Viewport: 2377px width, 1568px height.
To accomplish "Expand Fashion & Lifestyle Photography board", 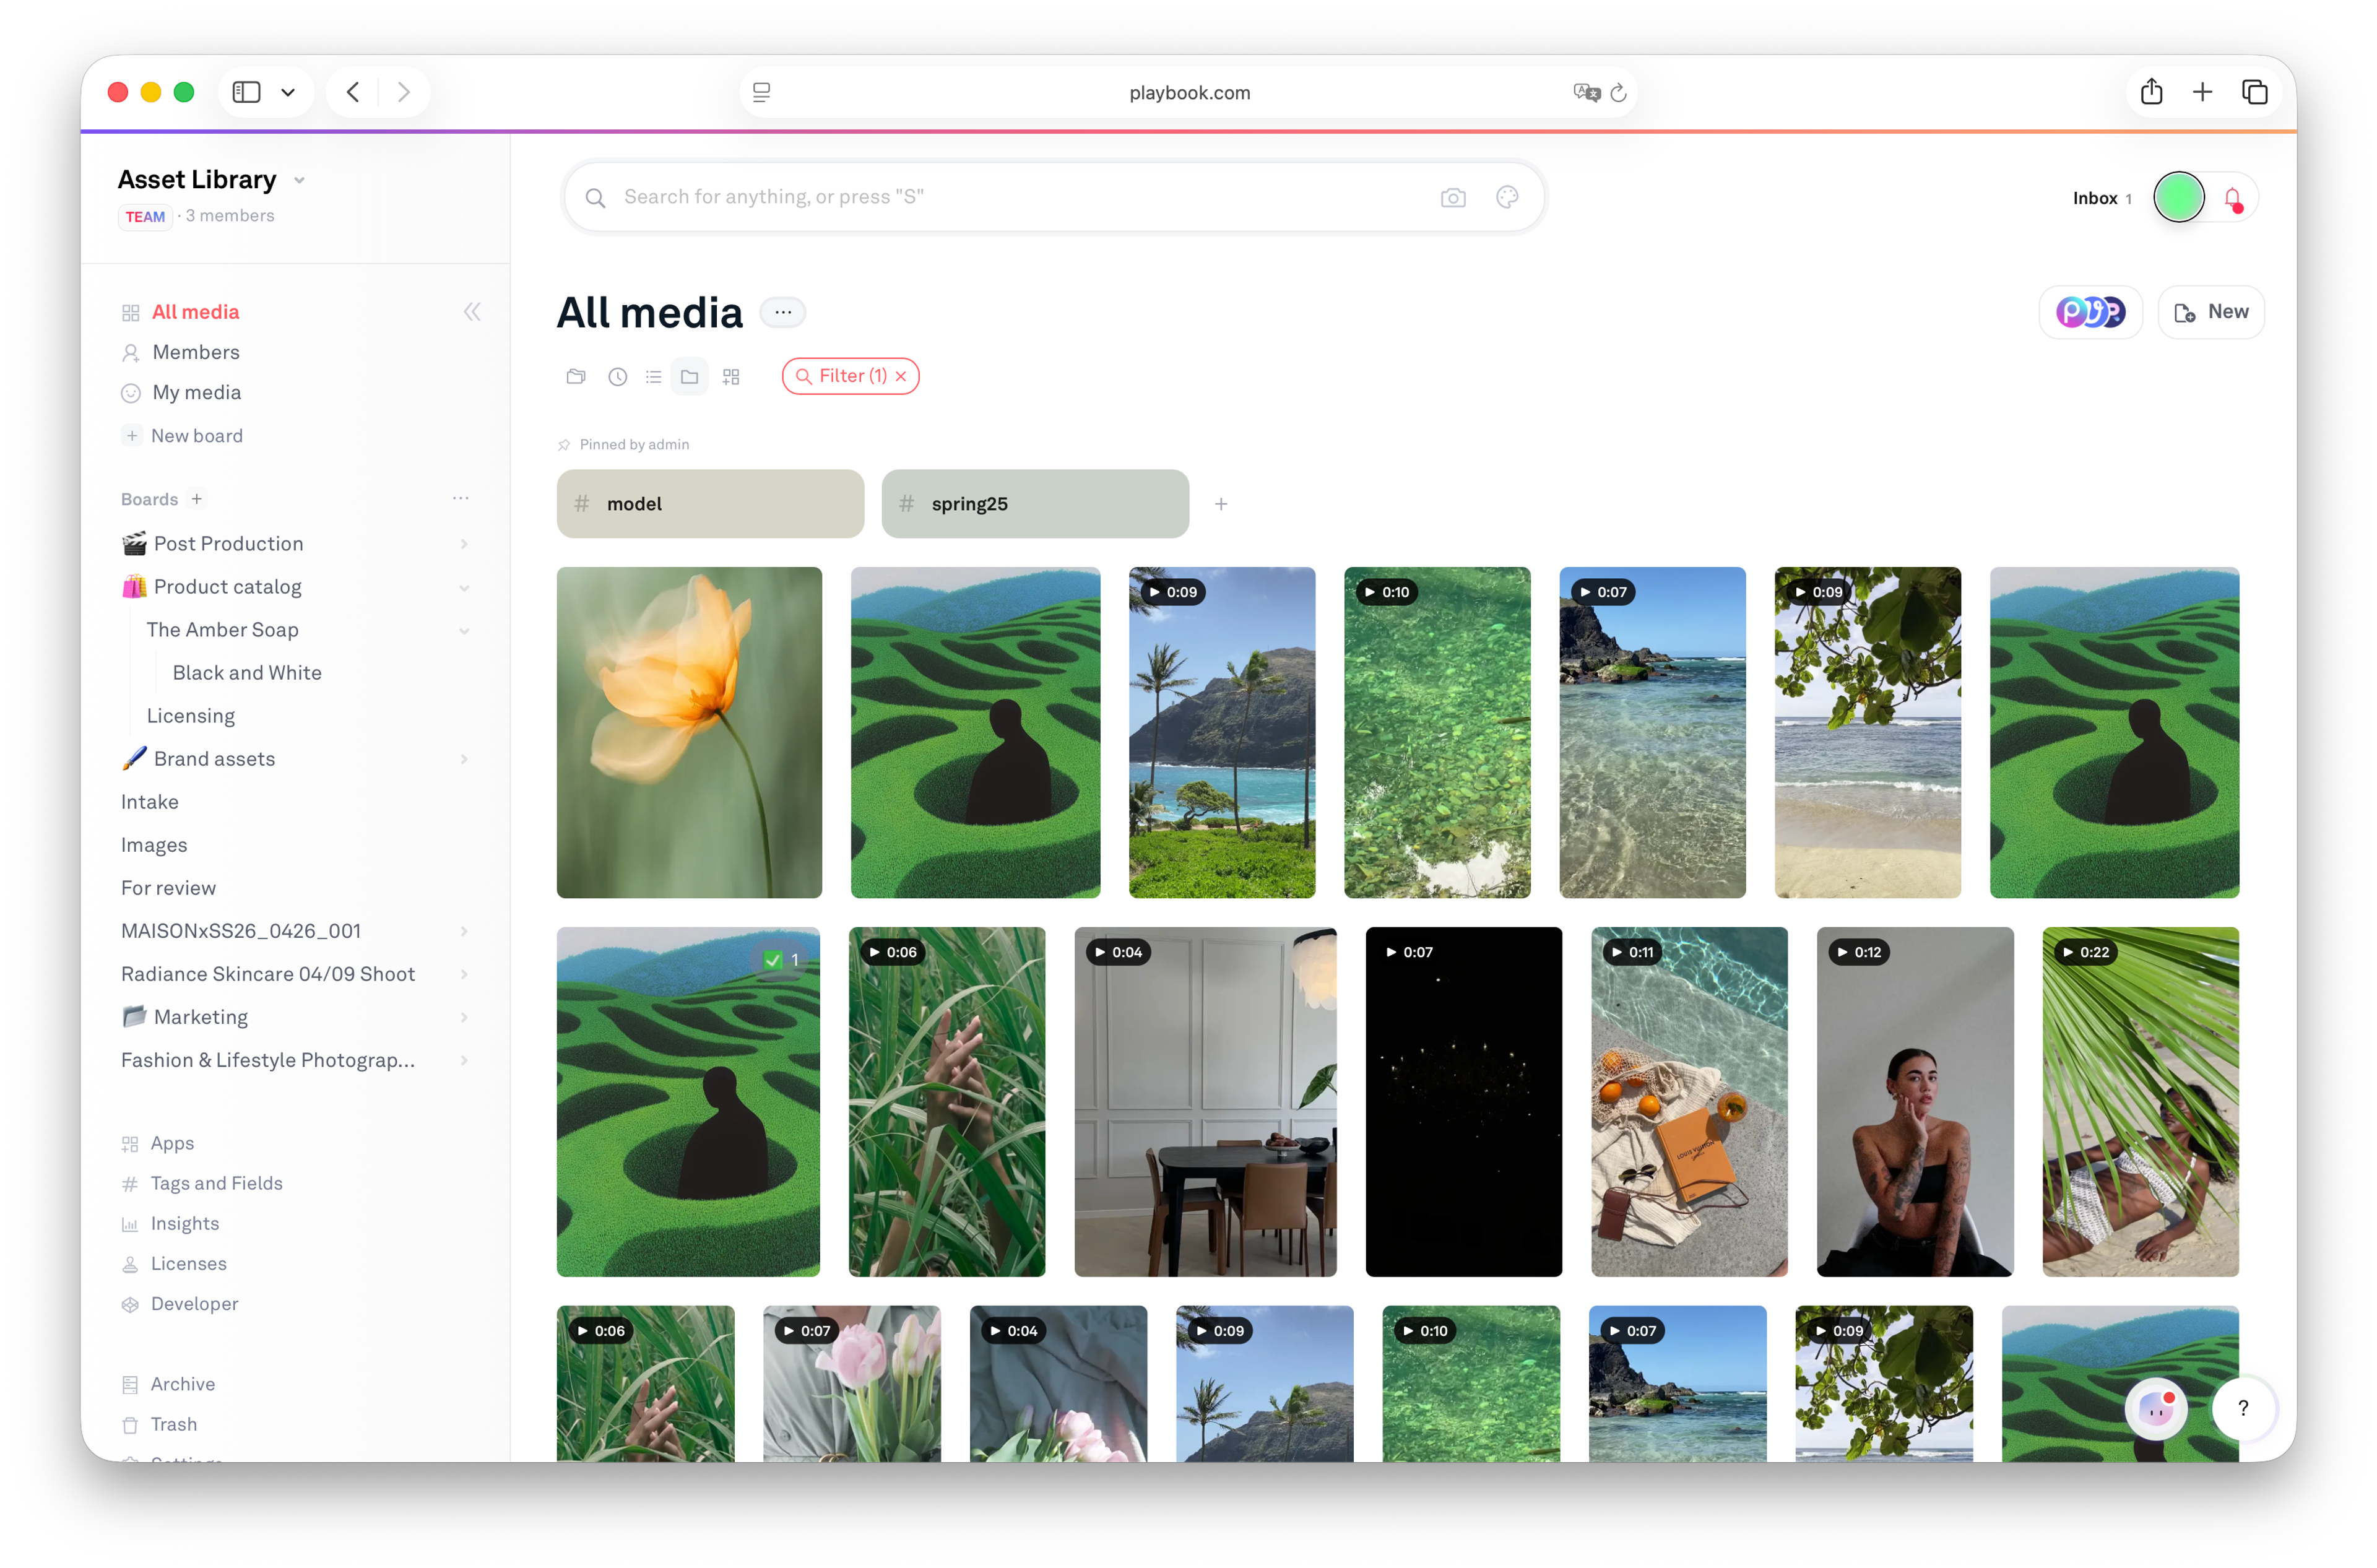I will (464, 1060).
